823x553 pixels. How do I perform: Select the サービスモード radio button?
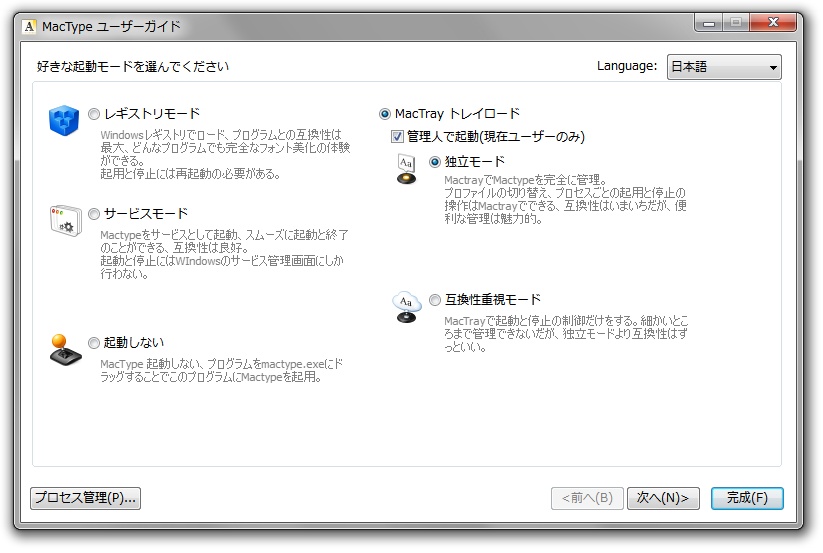[x=94, y=214]
